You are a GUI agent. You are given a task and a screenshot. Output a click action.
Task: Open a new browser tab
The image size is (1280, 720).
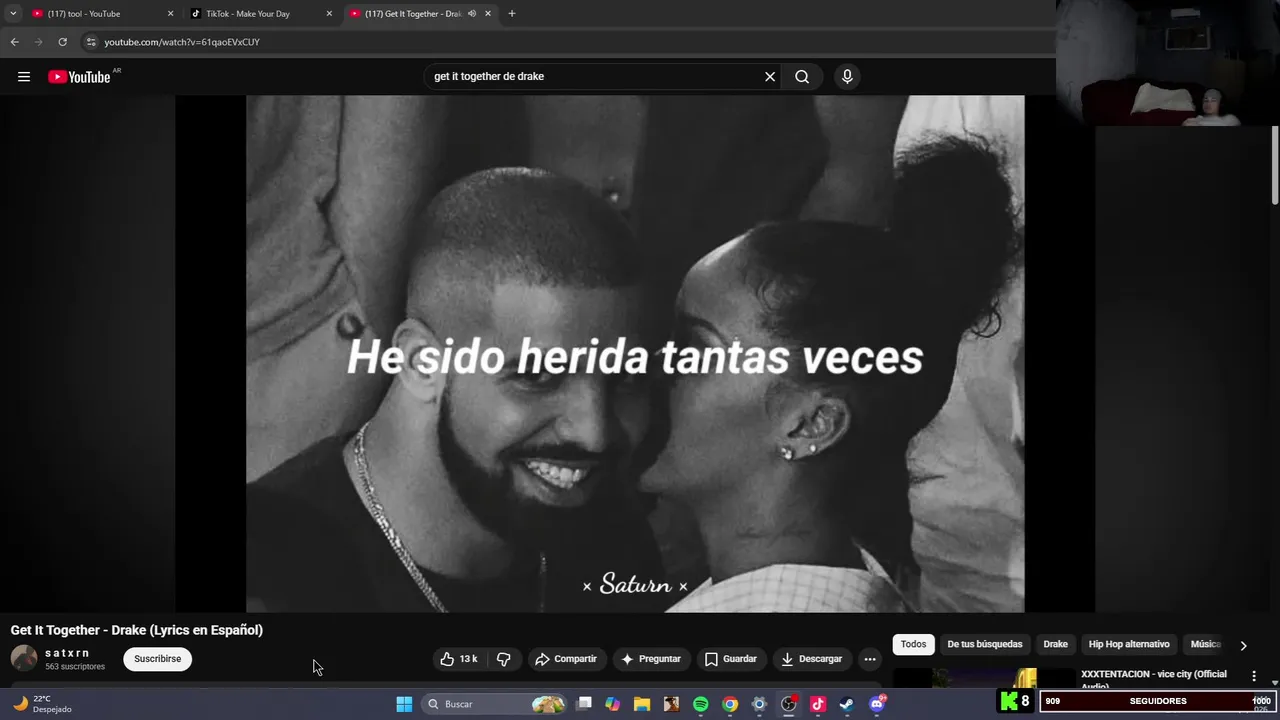[512, 14]
